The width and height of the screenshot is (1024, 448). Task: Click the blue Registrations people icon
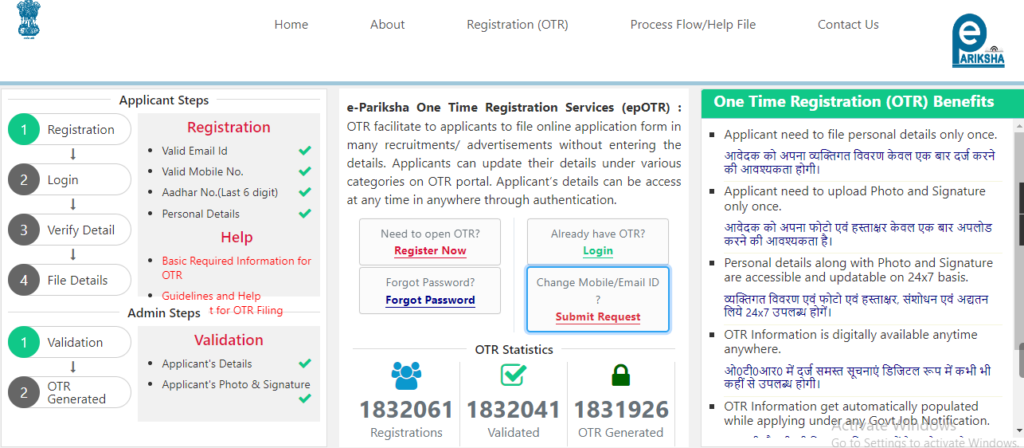coord(406,376)
